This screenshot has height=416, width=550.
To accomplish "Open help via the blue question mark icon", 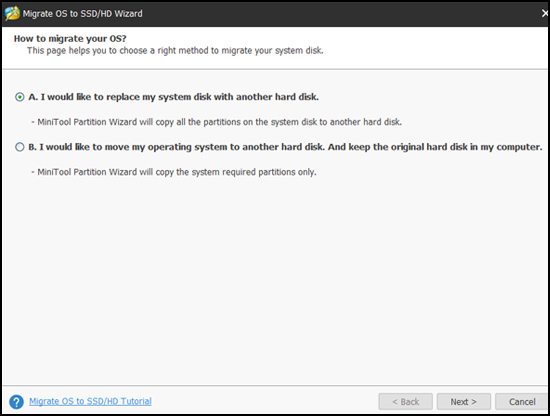I will (x=16, y=402).
